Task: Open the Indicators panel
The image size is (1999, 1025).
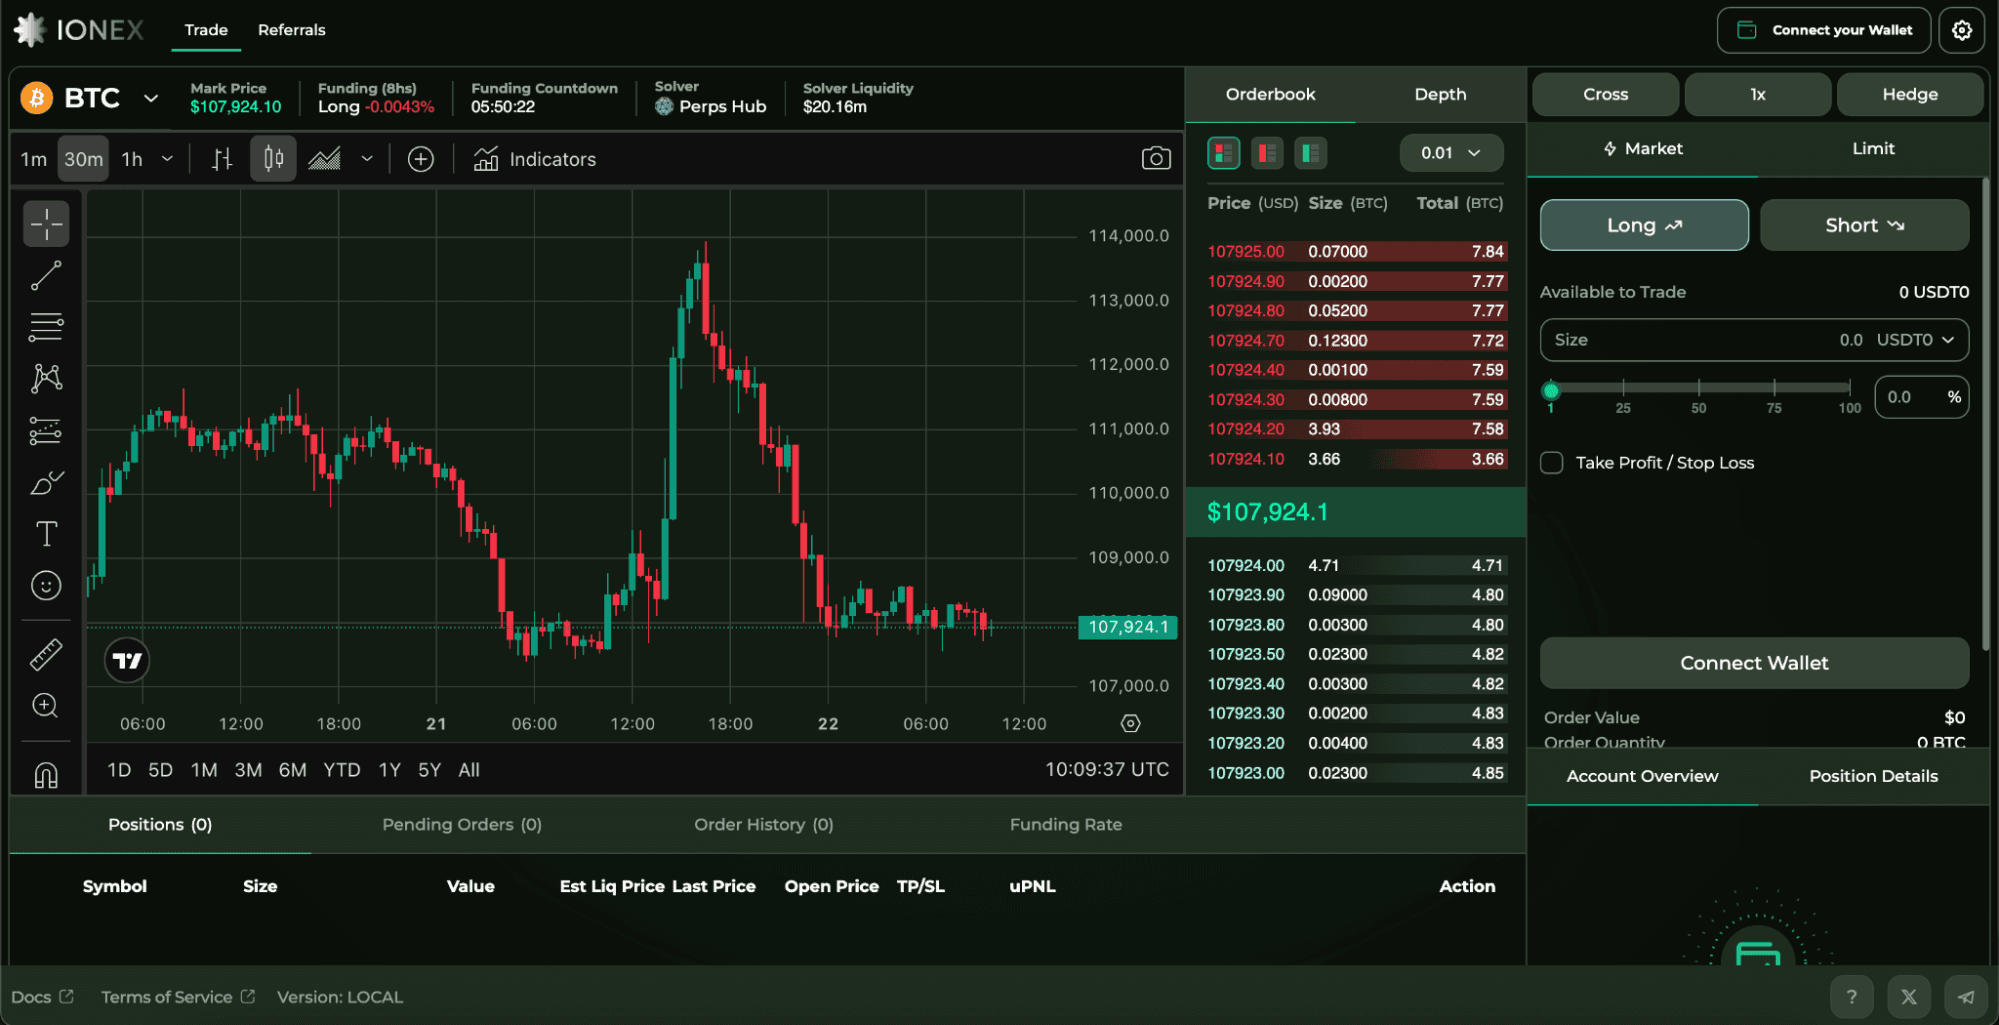Action: (x=535, y=159)
